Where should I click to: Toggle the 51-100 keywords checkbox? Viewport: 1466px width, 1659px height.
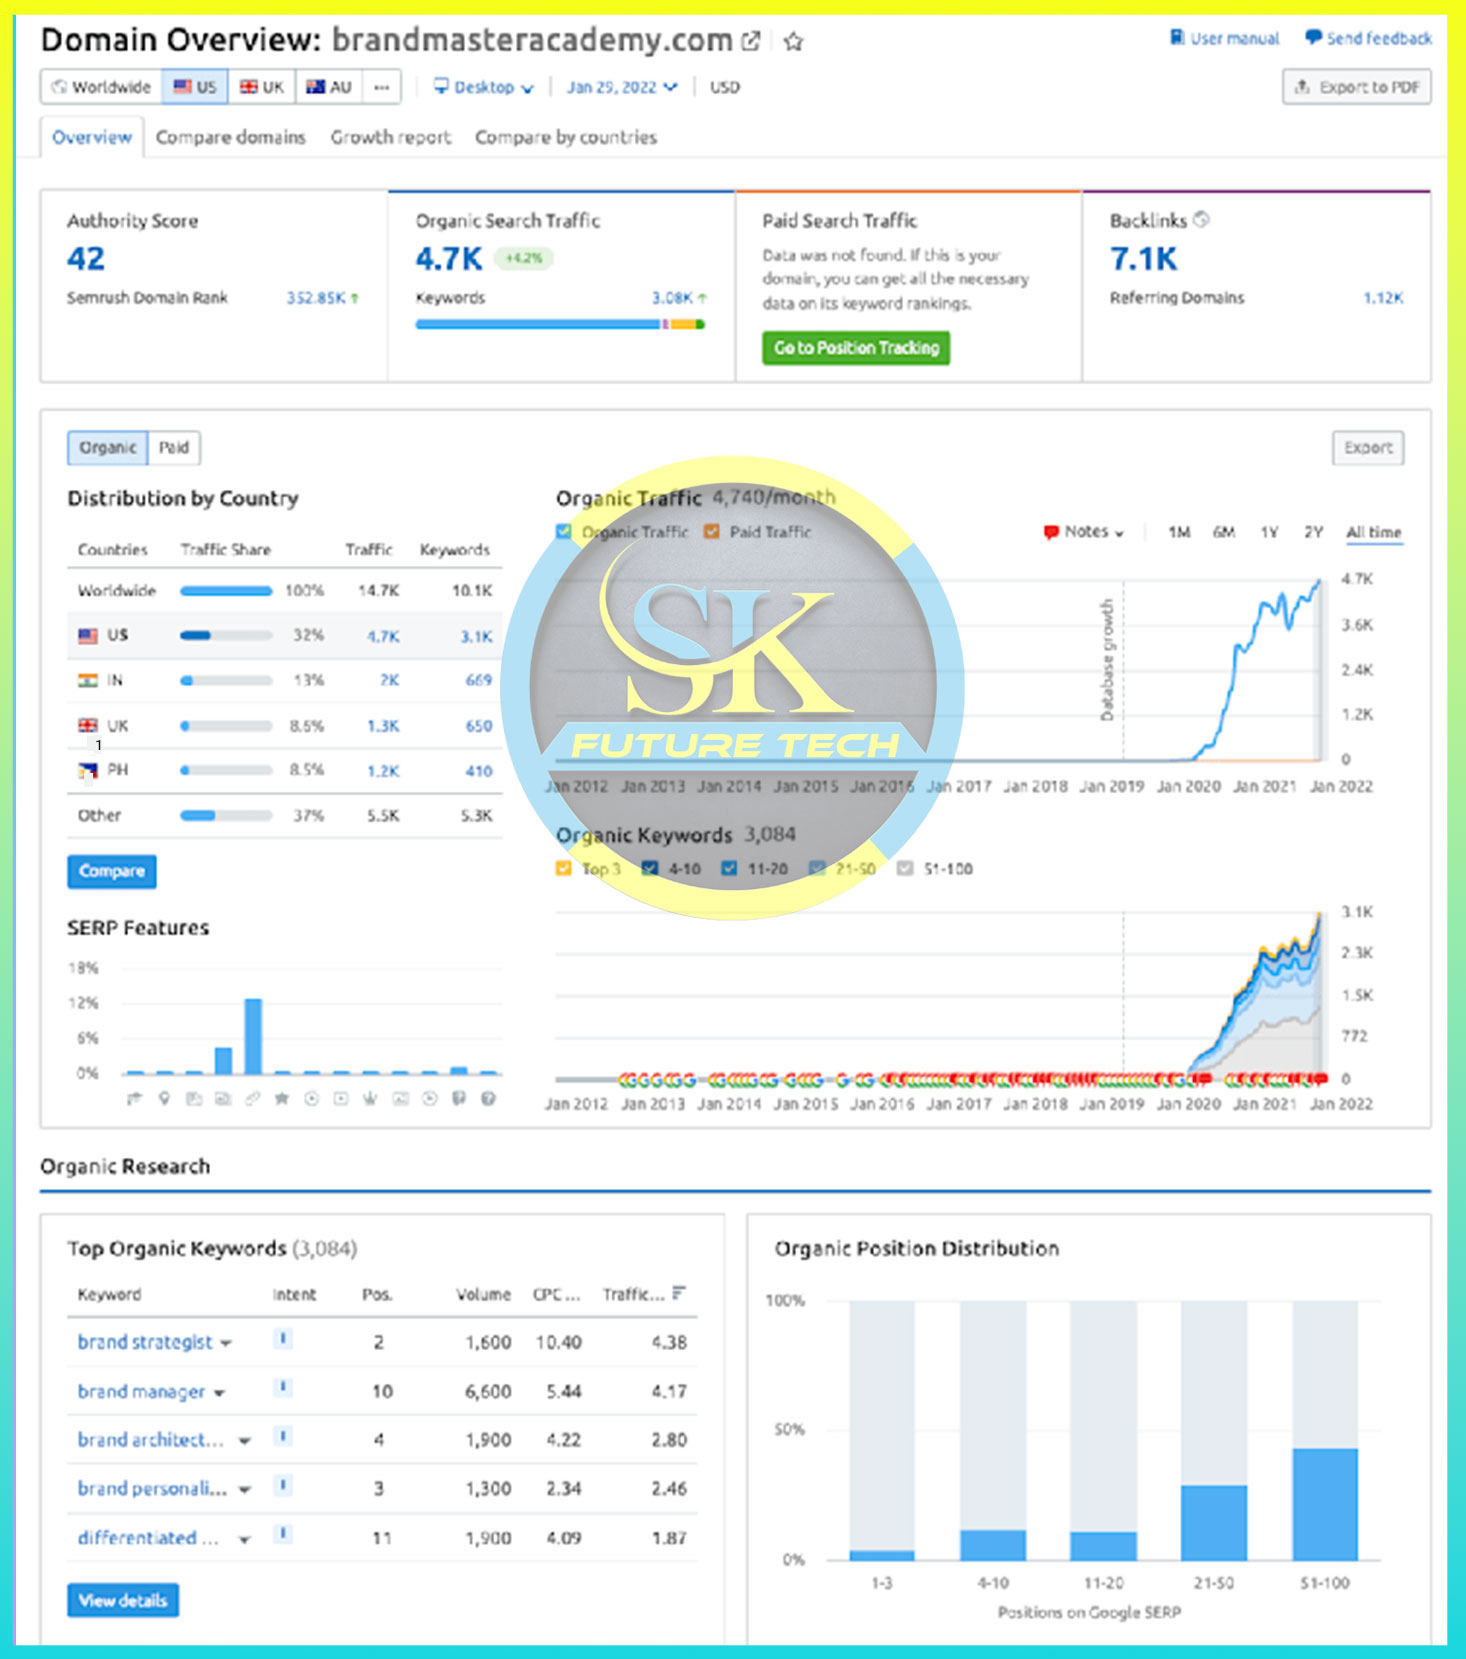905,868
